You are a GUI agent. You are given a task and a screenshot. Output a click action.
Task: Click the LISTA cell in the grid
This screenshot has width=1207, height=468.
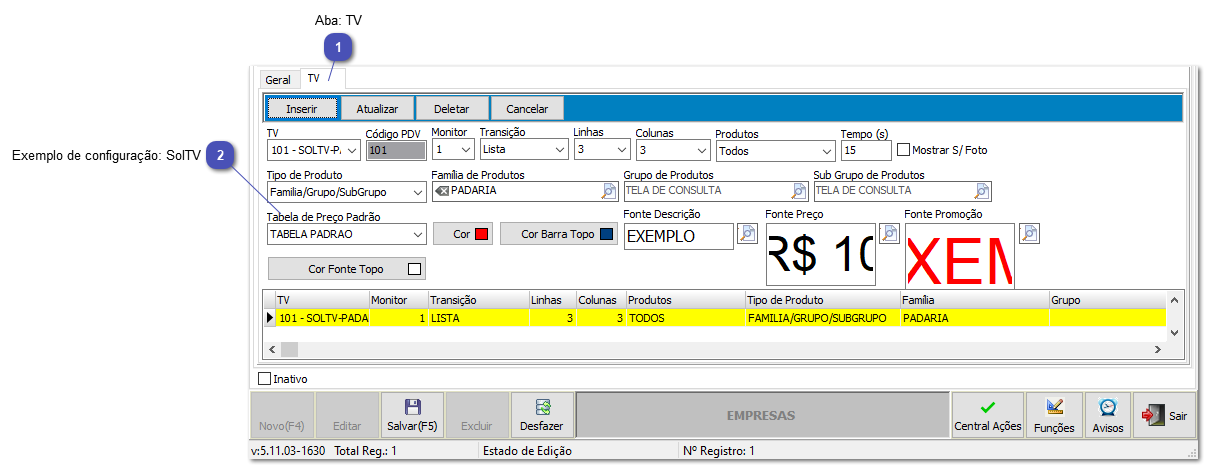tap(479, 318)
